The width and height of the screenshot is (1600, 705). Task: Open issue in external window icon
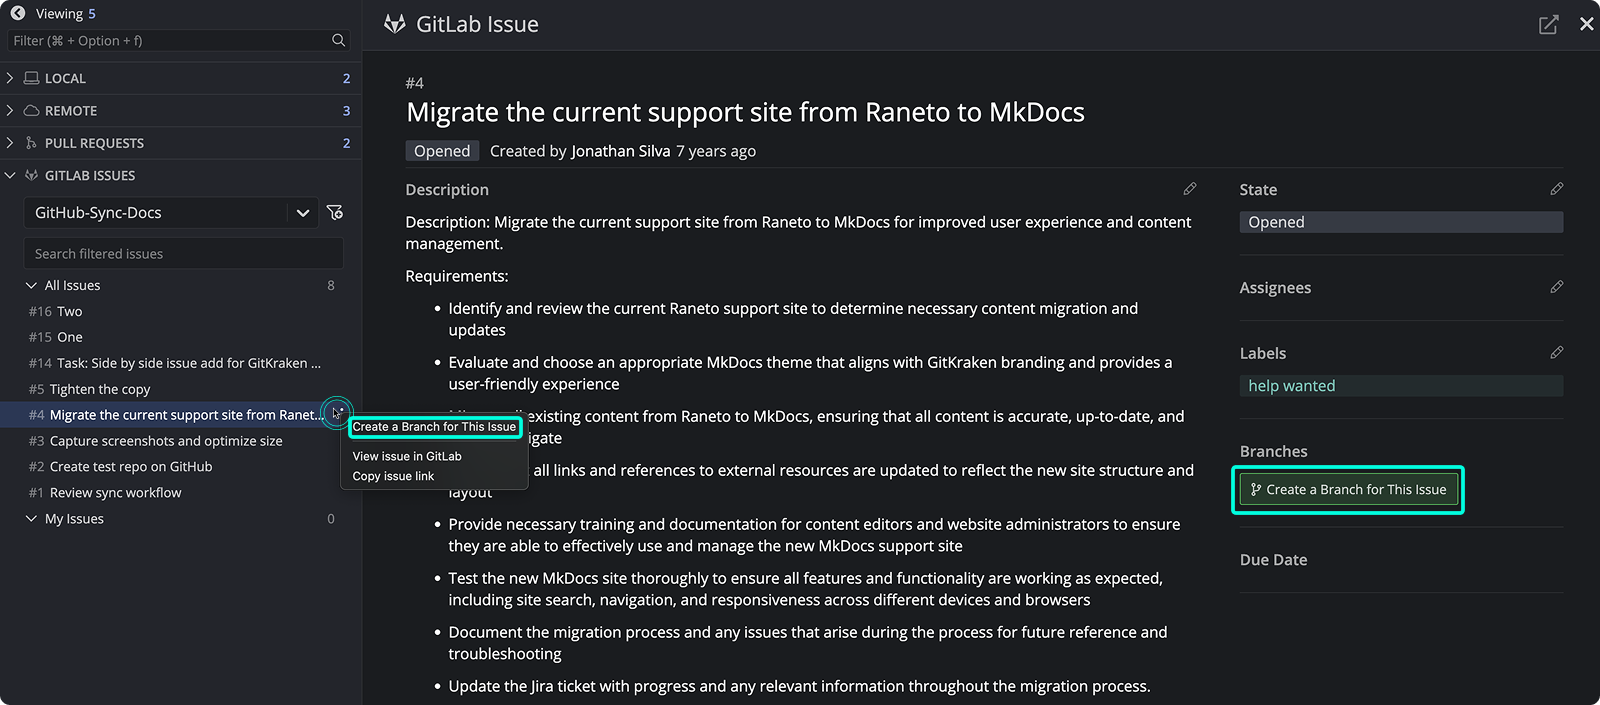tap(1548, 25)
